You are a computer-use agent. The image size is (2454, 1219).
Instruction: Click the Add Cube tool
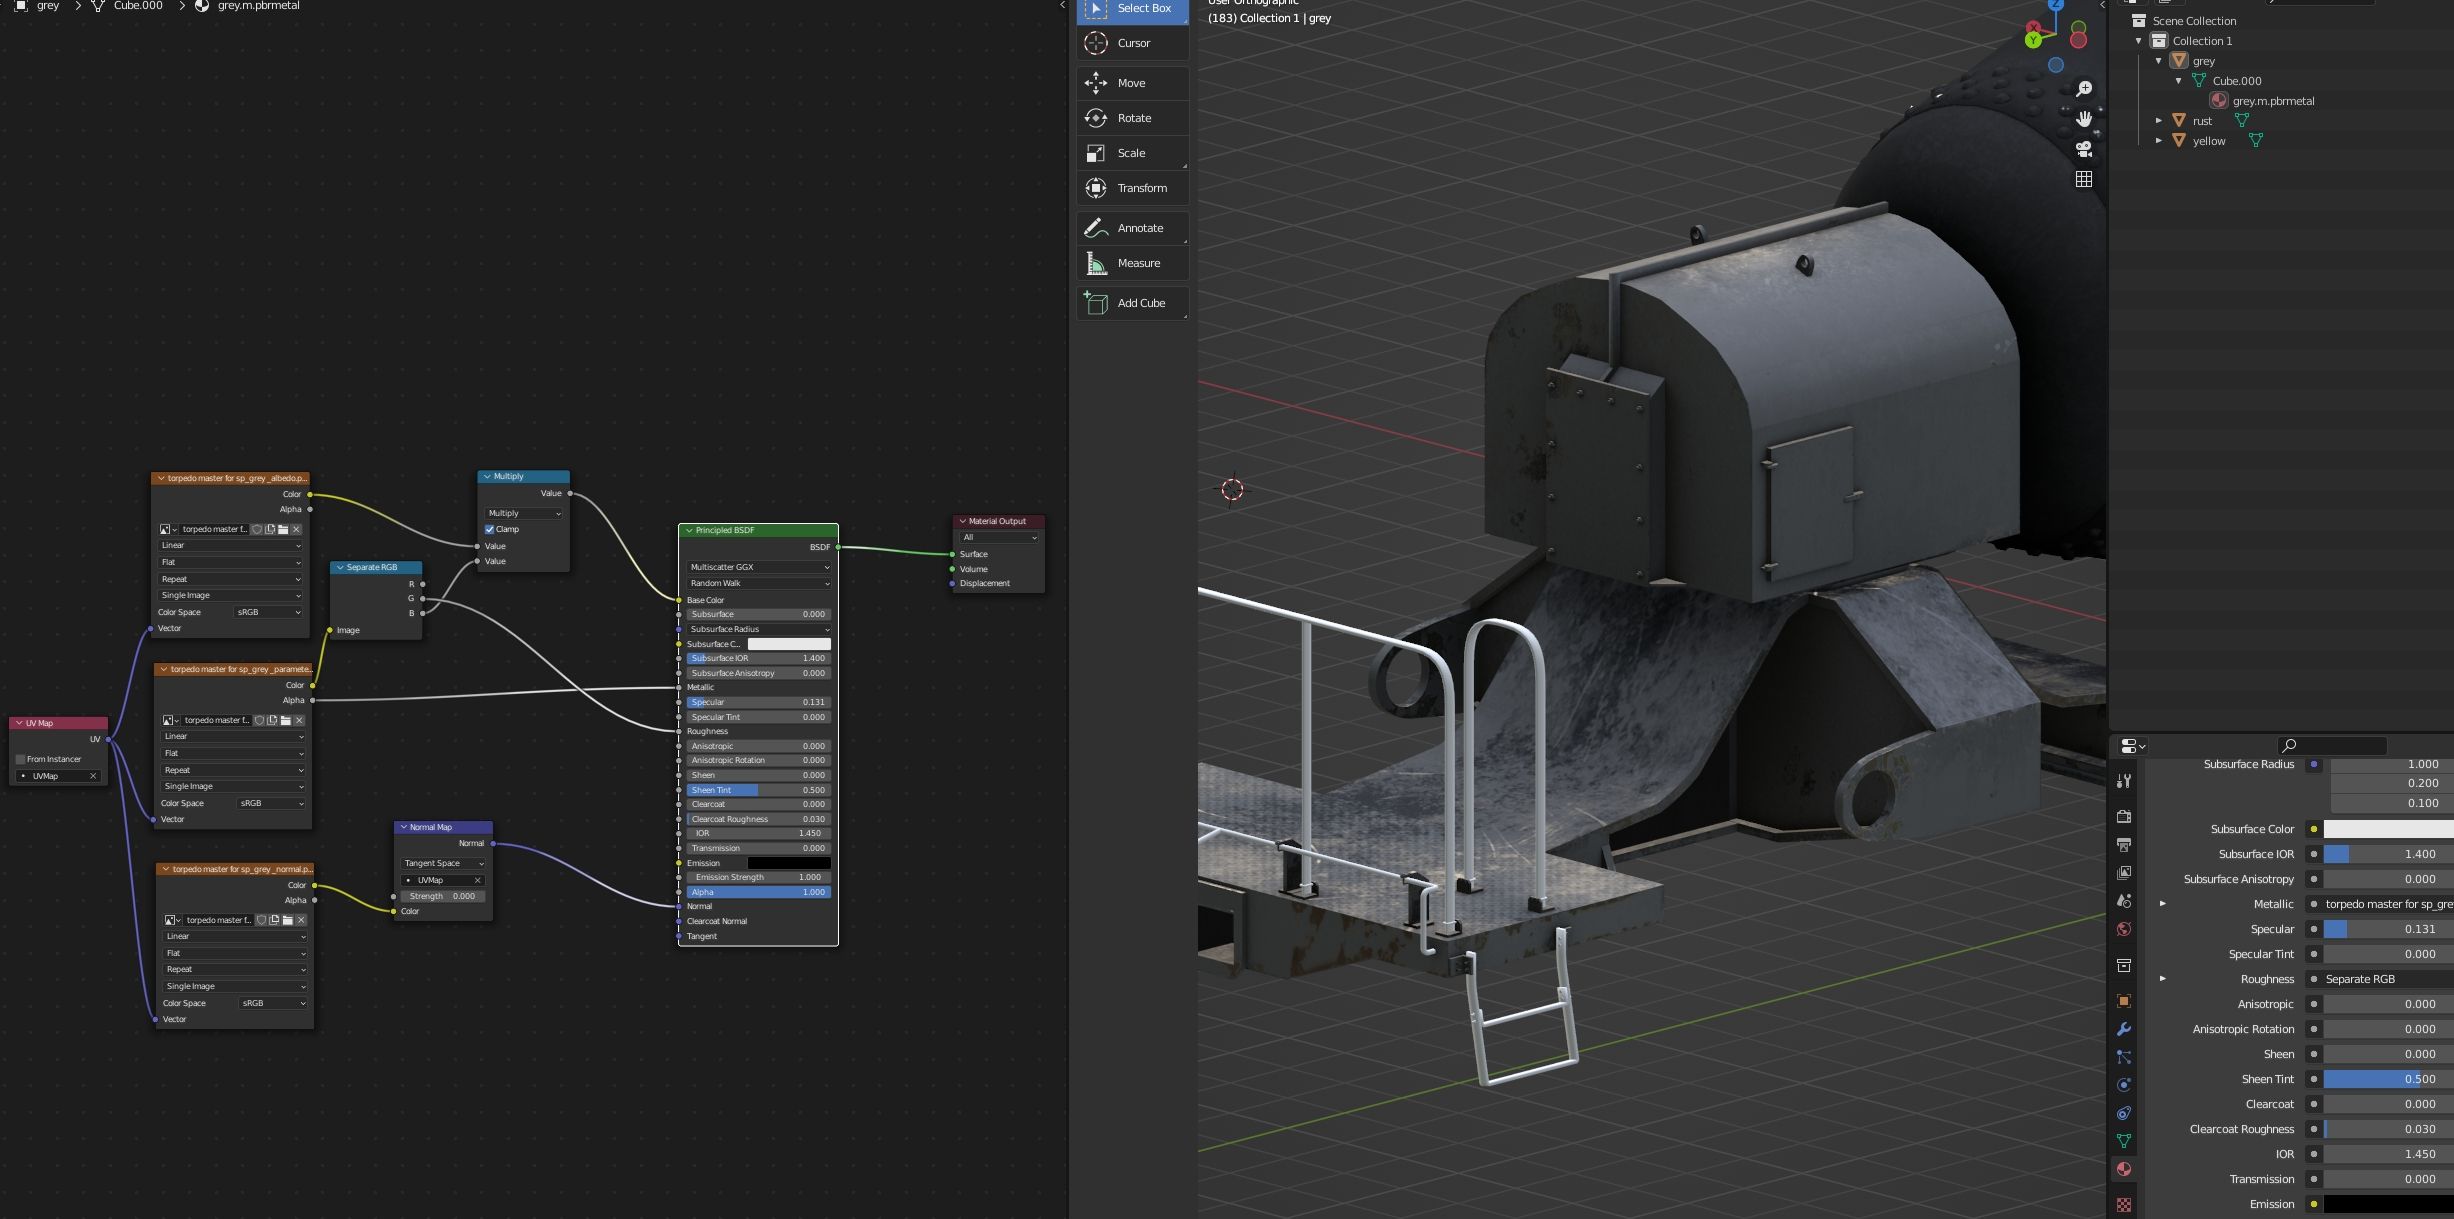[1132, 303]
